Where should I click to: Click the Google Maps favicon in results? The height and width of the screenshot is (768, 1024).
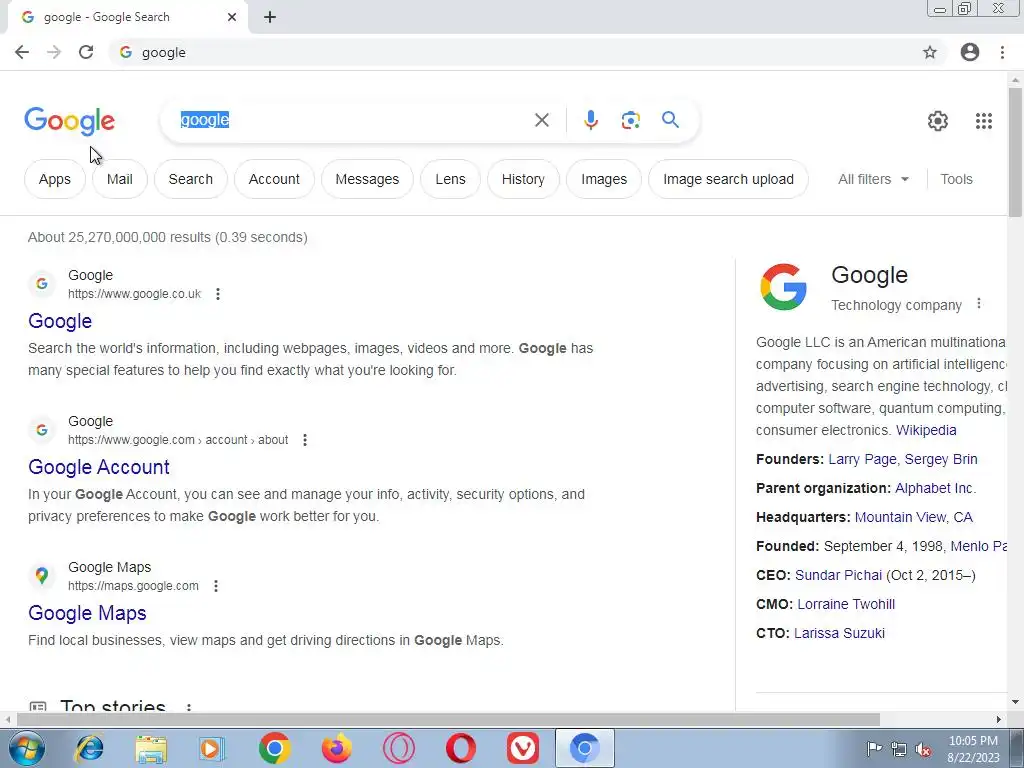pos(42,575)
